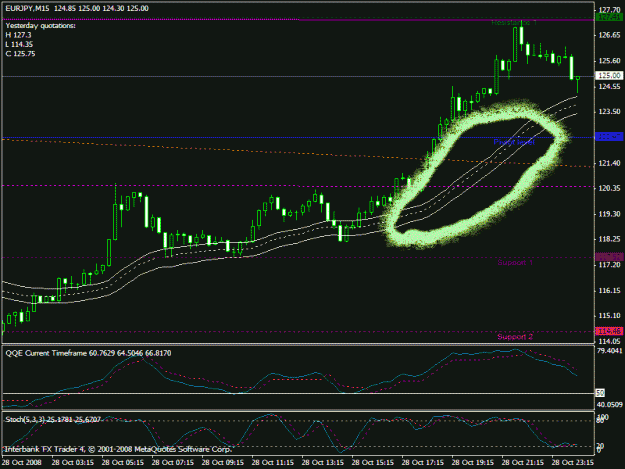Click the 'Support 2' line label

tap(515, 337)
